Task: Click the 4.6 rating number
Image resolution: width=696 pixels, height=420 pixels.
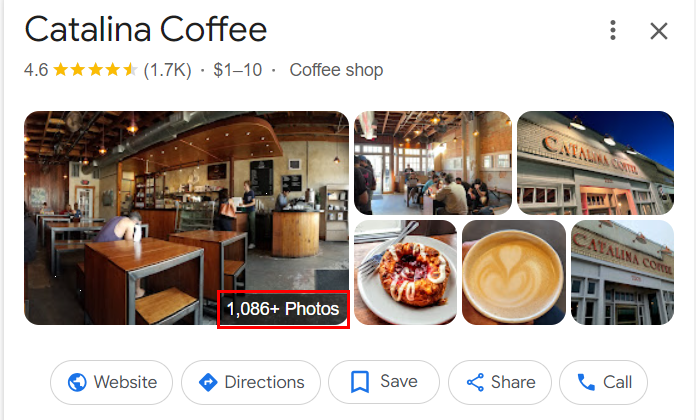Action: (36, 70)
